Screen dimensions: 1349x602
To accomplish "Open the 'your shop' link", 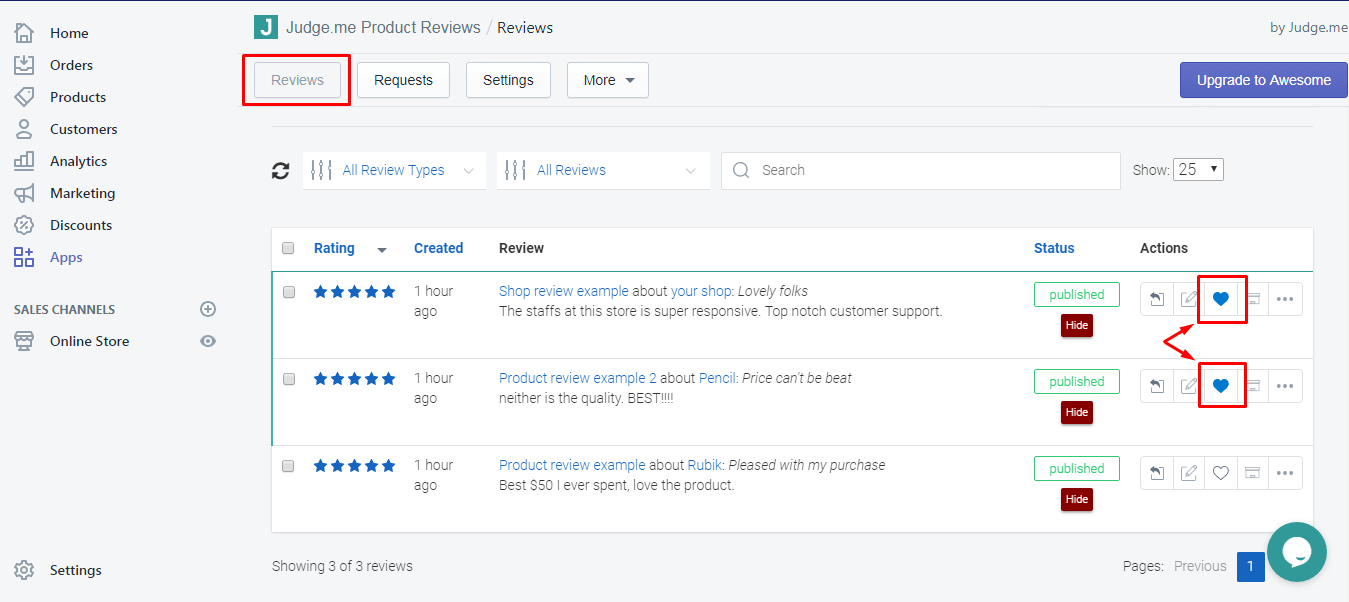I will (701, 291).
